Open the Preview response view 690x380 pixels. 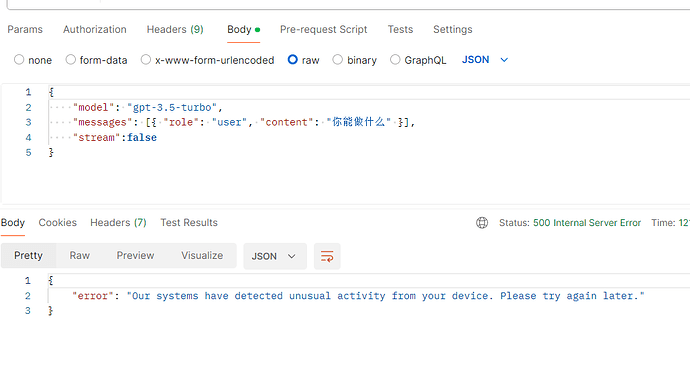(135, 256)
